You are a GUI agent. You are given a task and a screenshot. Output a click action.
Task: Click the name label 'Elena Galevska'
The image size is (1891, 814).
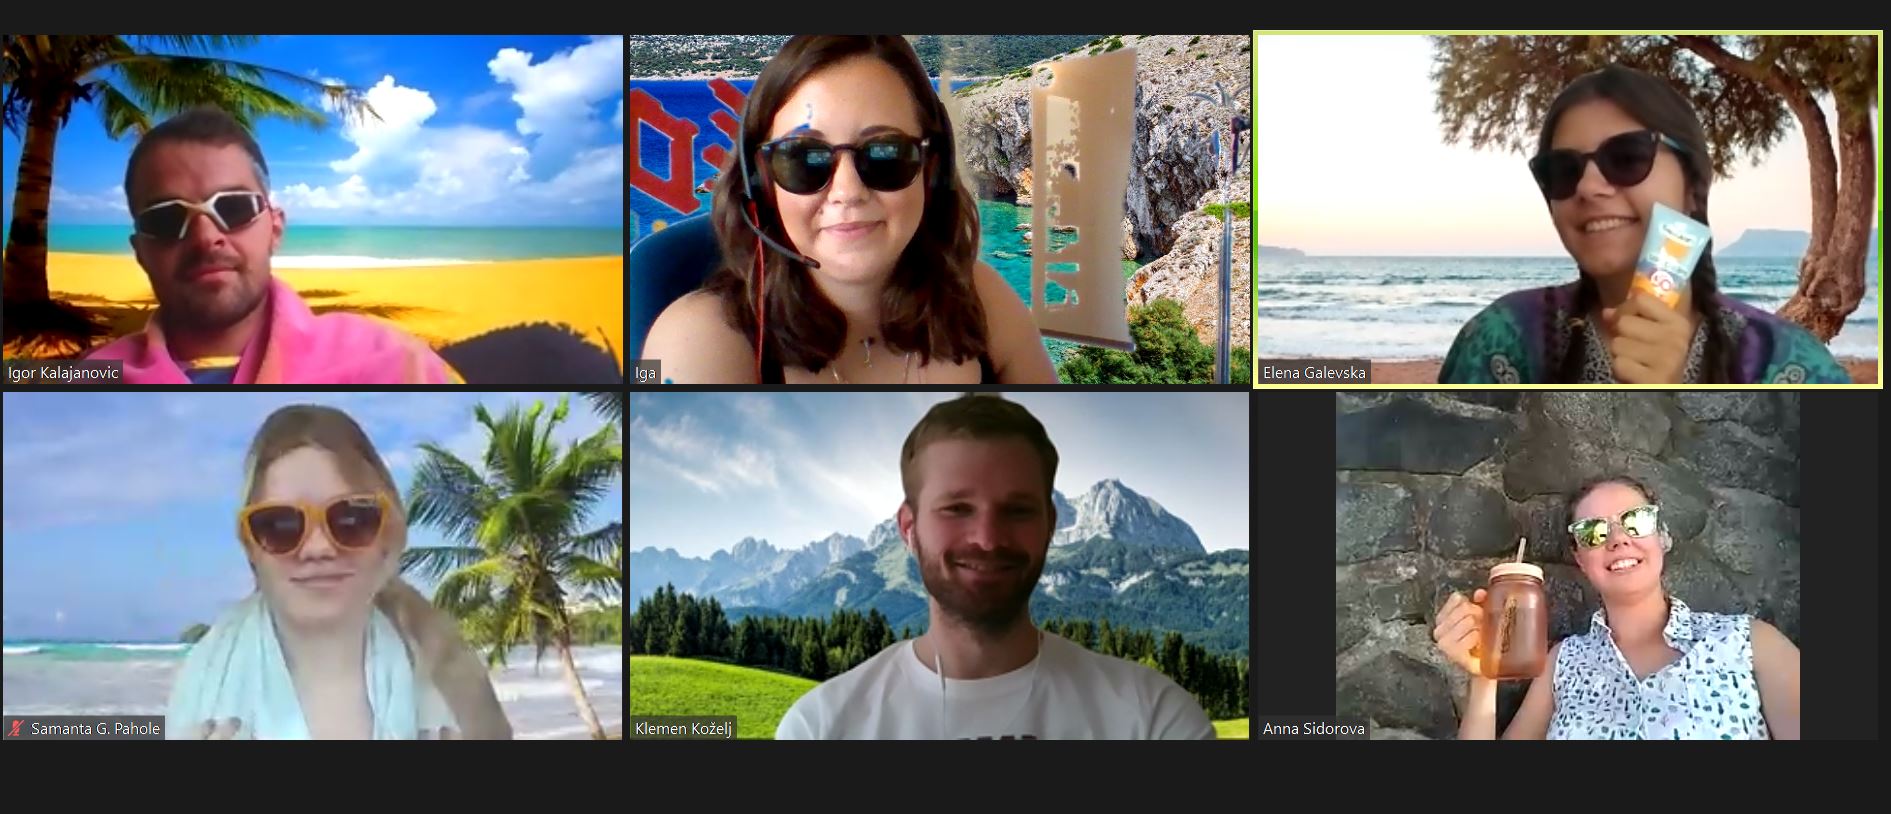point(1313,373)
